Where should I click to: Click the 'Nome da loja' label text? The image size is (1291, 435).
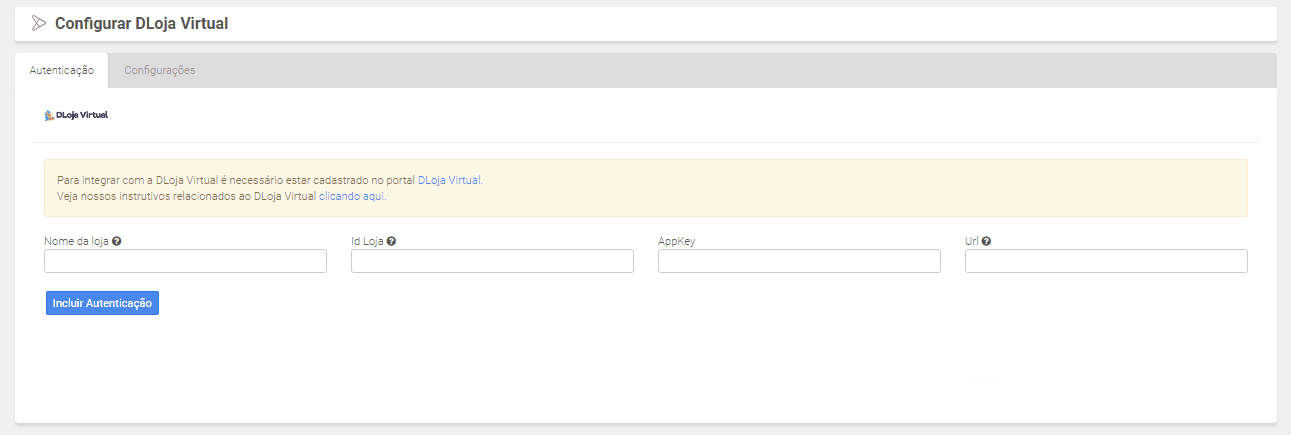[76, 241]
